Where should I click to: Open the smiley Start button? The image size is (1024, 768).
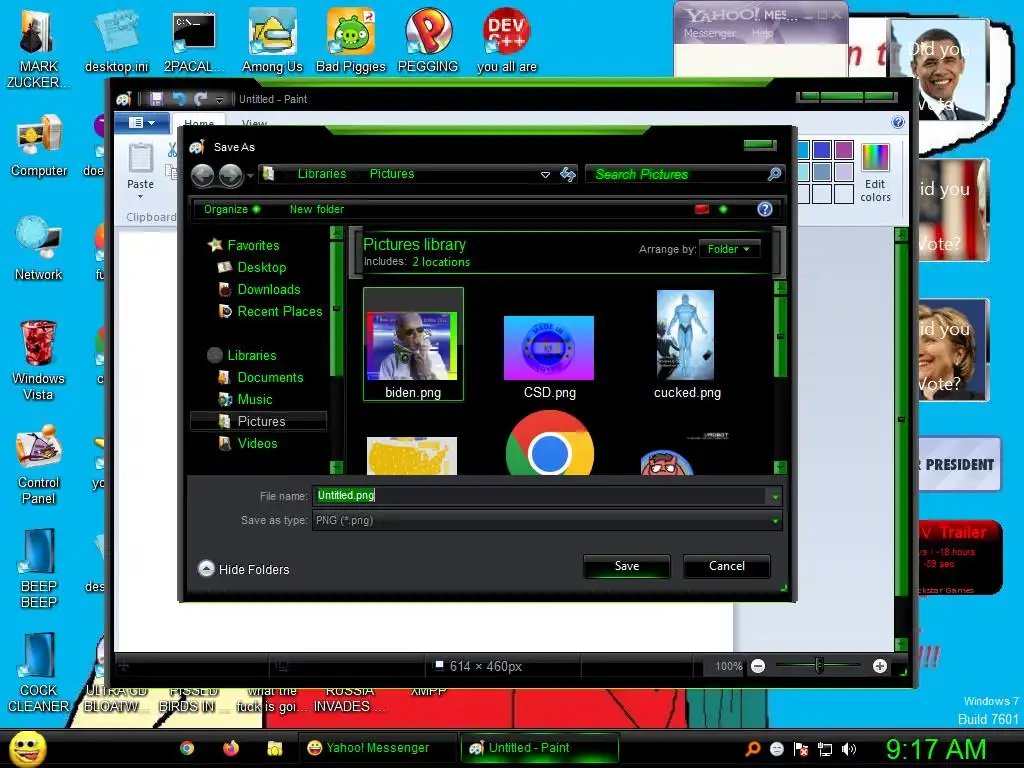coord(27,748)
